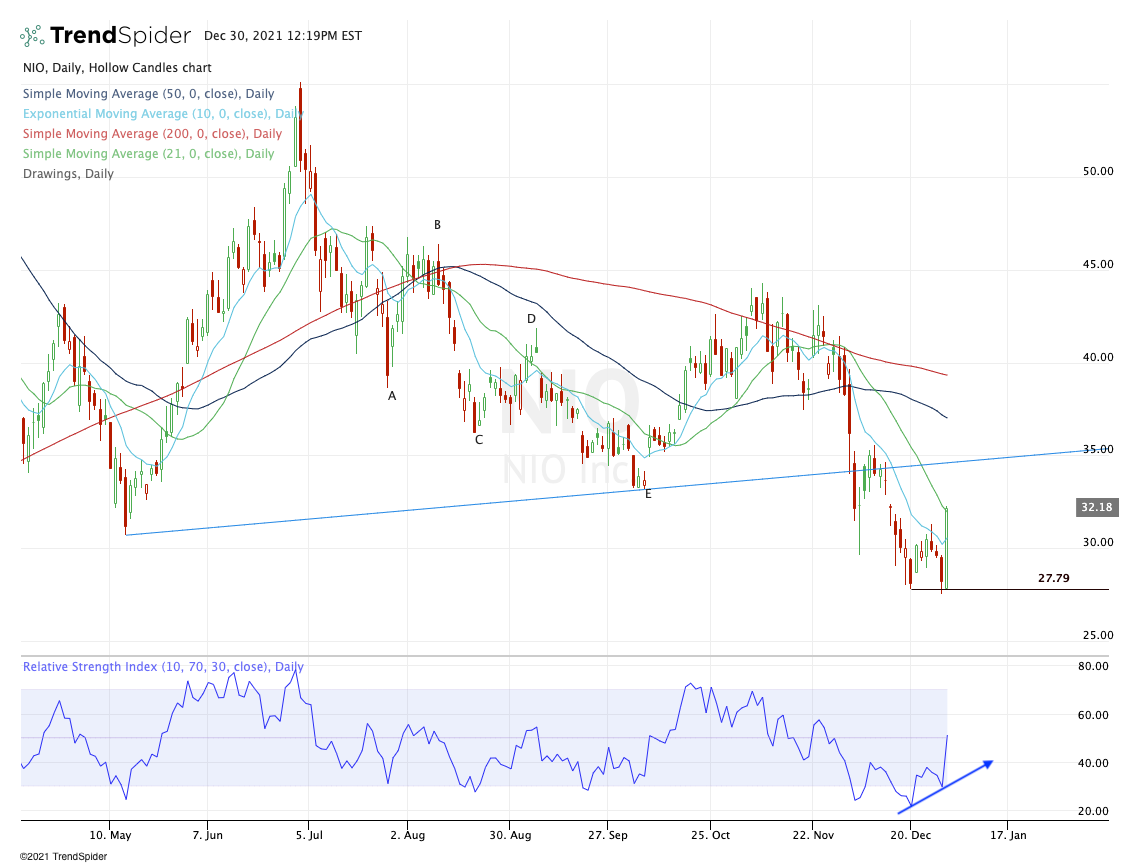Click the current price tag 32.18

point(1097,507)
